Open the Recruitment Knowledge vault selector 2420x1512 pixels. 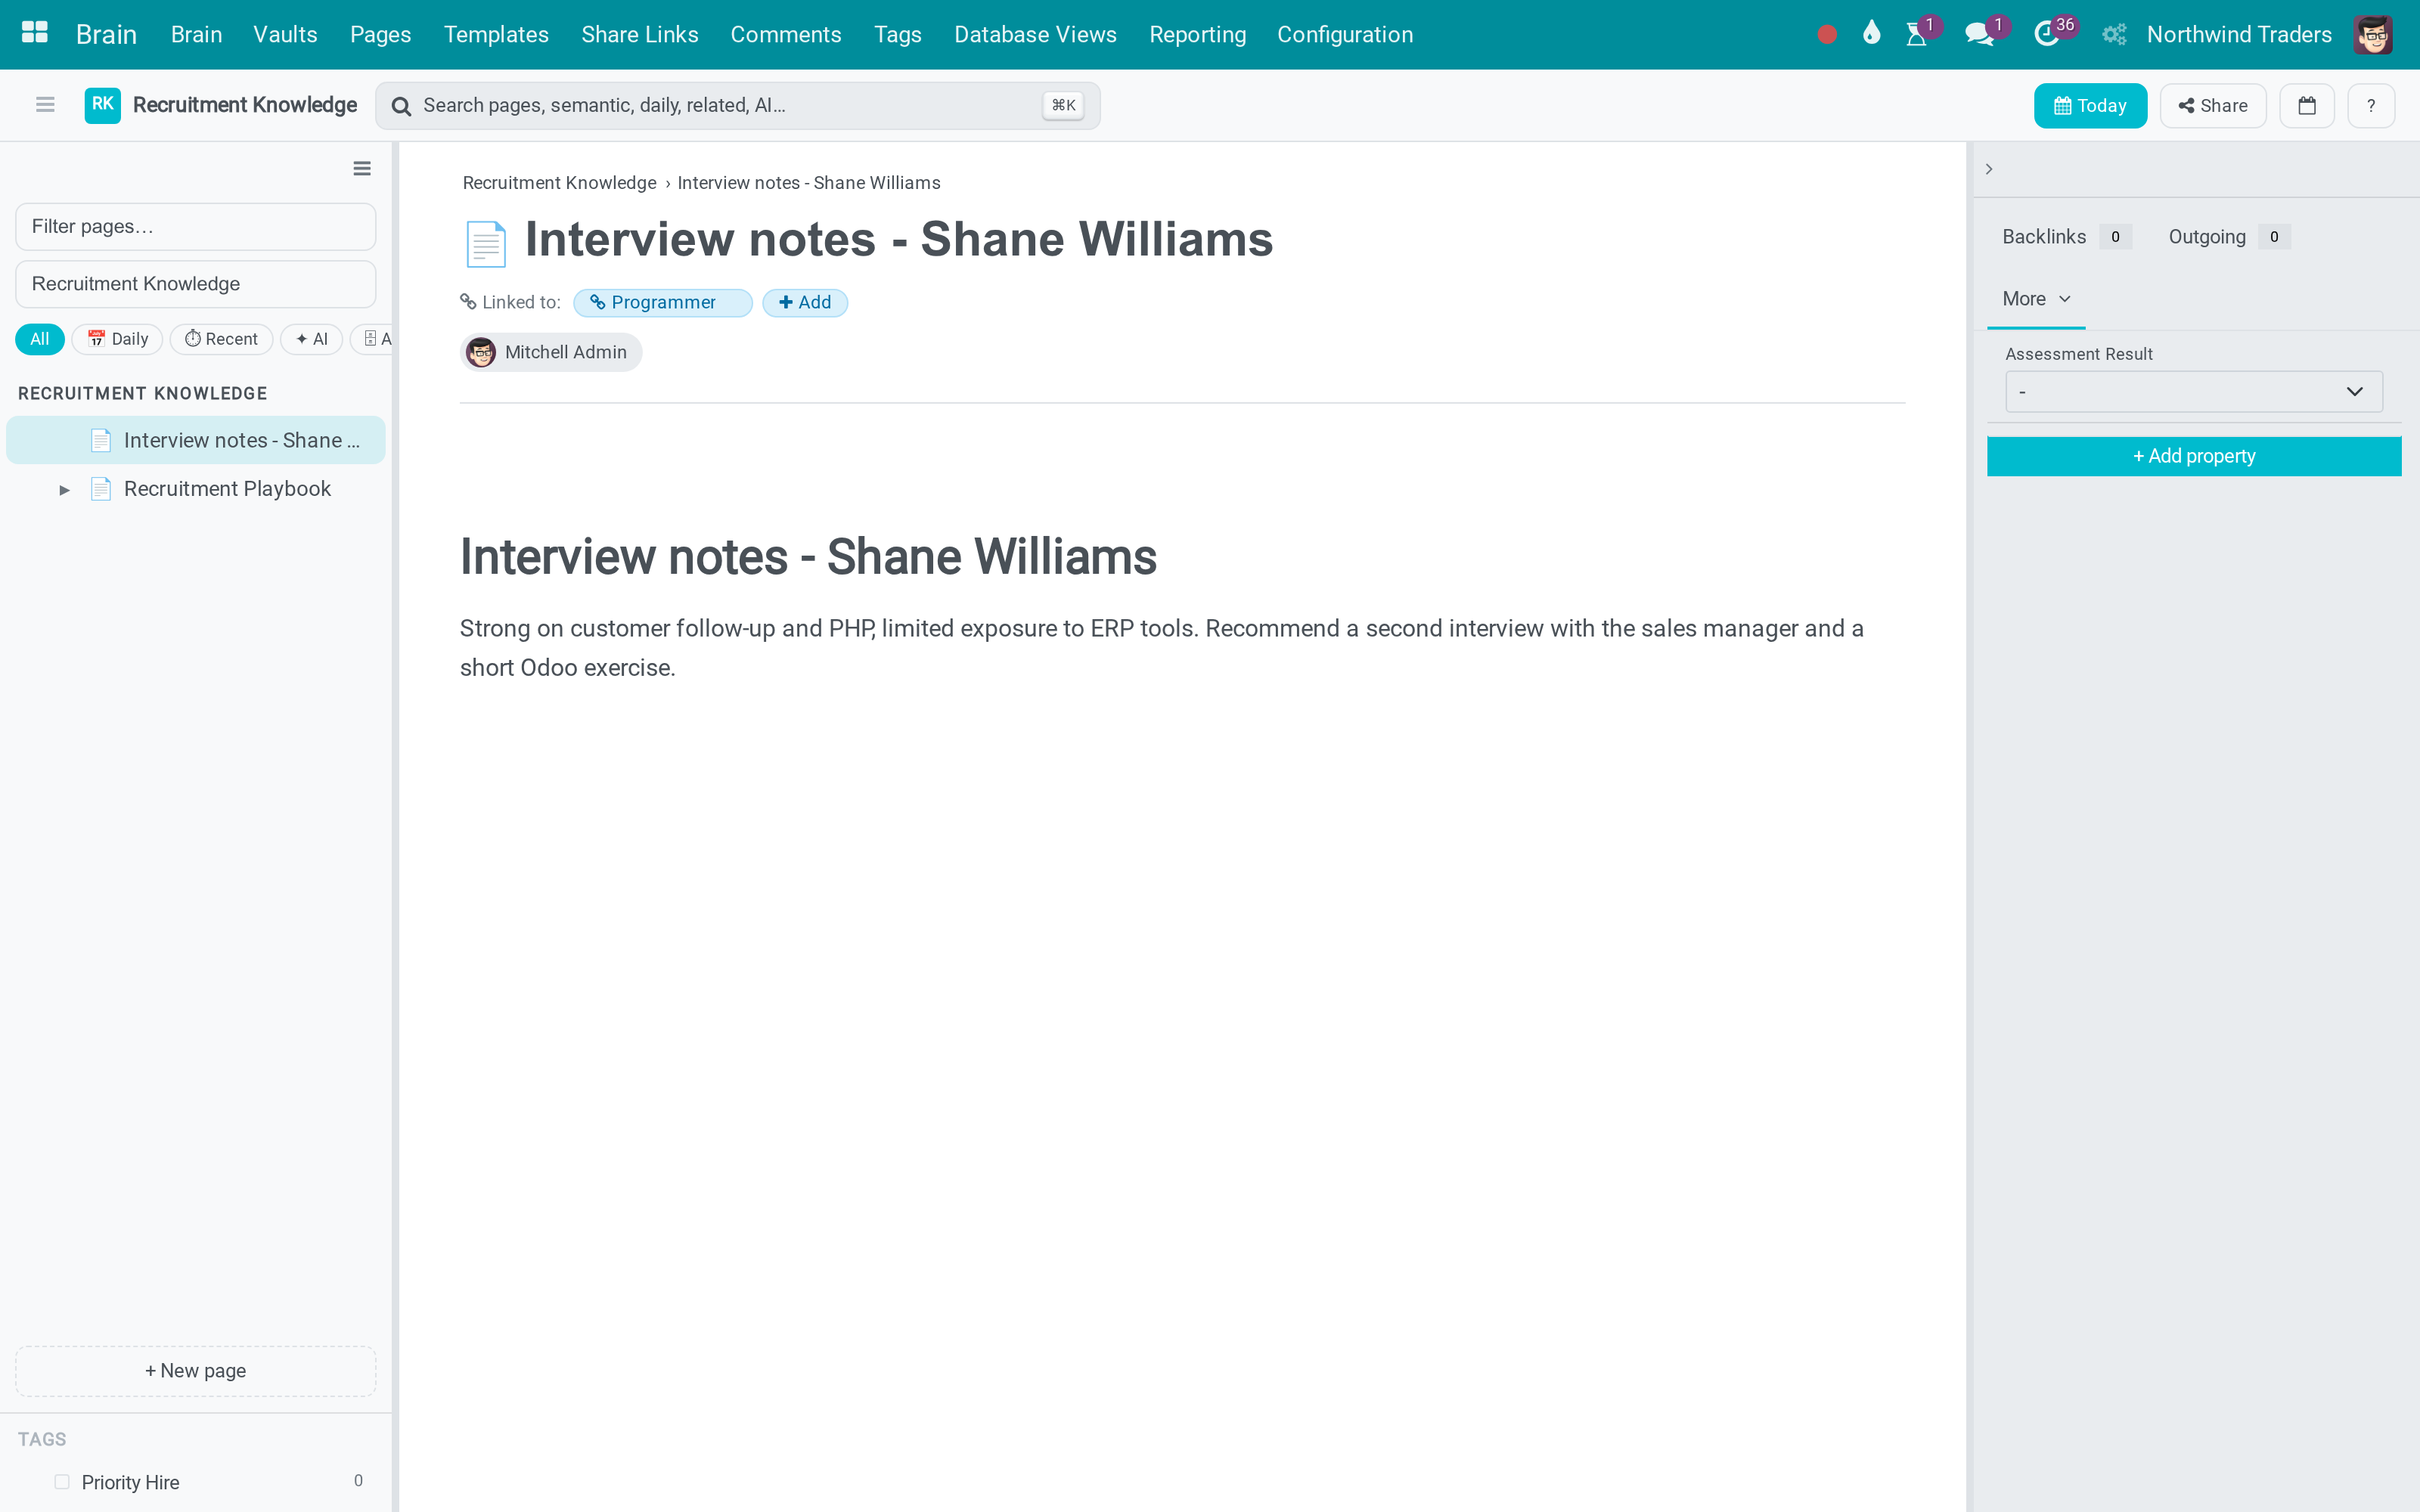pos(196,284)
